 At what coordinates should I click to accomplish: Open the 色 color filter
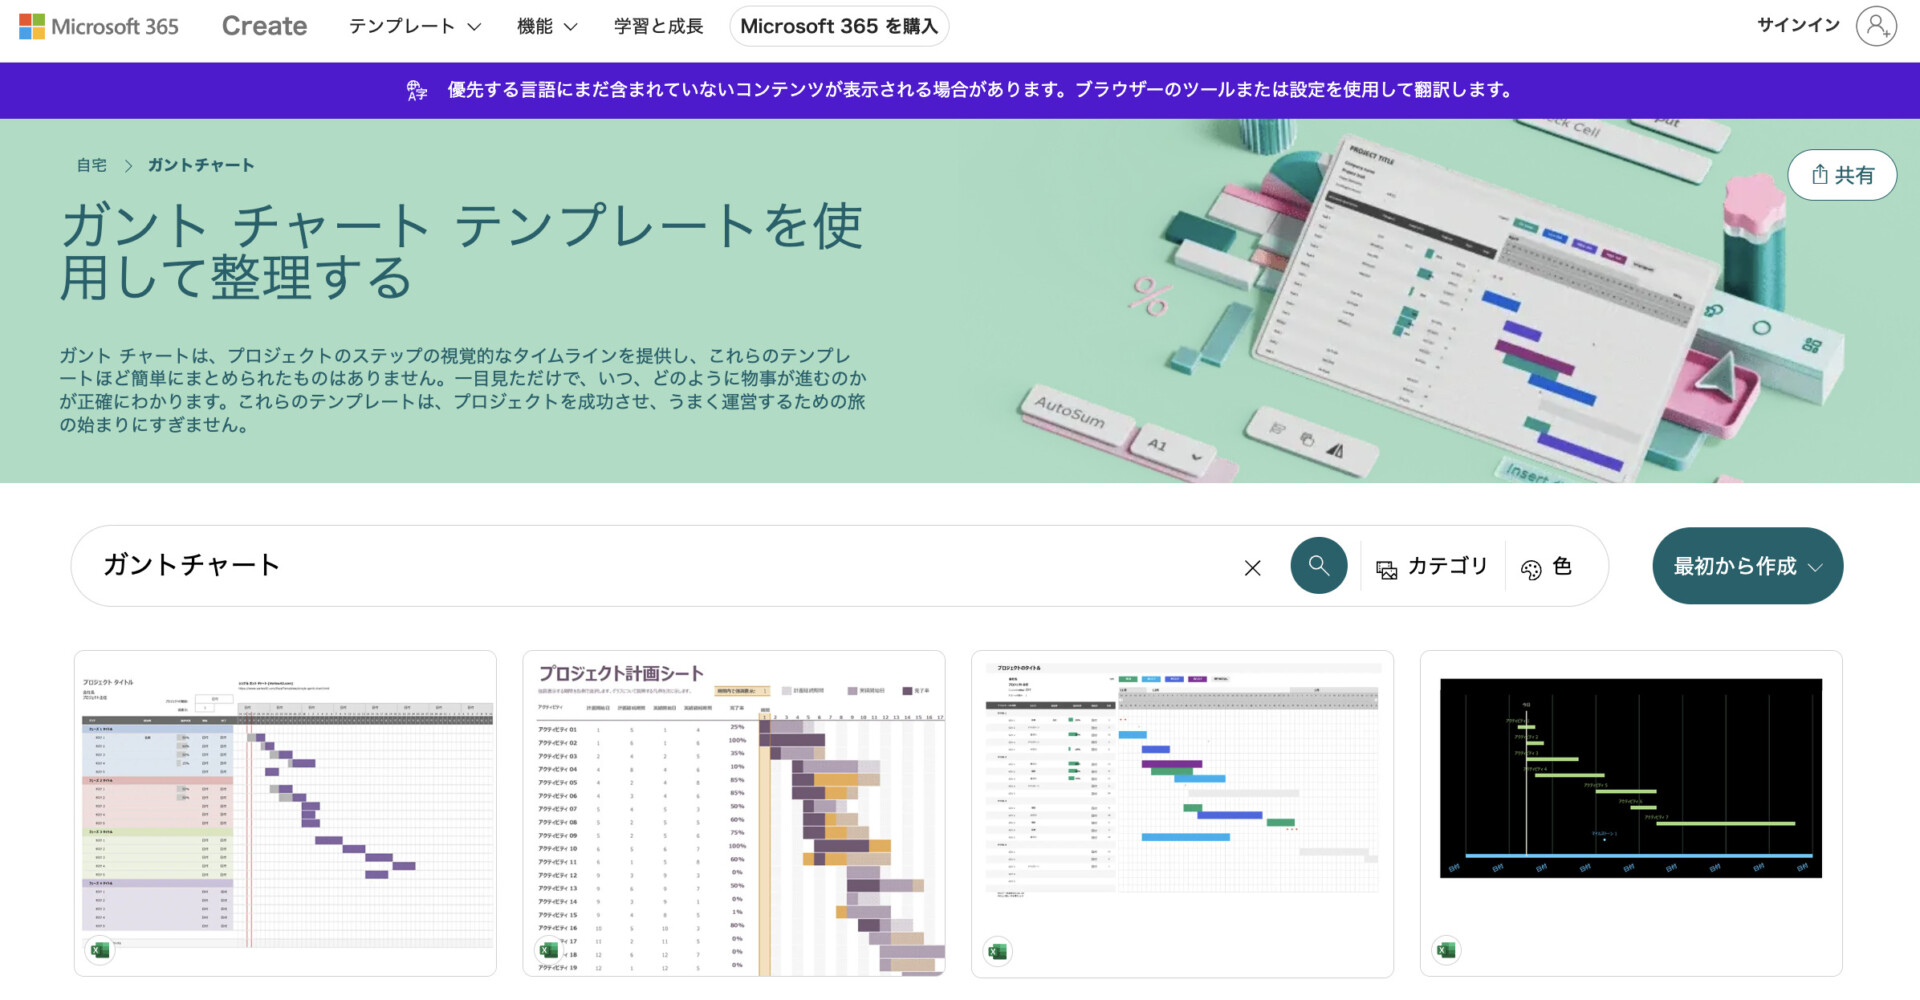[x=1546, y=567]
